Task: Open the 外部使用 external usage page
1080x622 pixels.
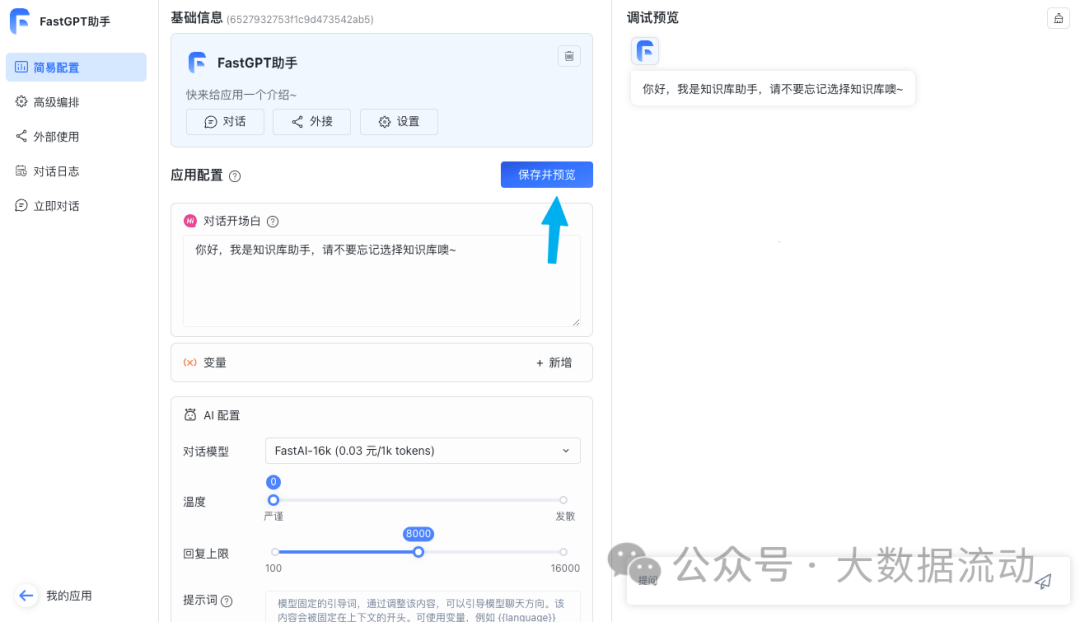Action: (x=54, y=136)
